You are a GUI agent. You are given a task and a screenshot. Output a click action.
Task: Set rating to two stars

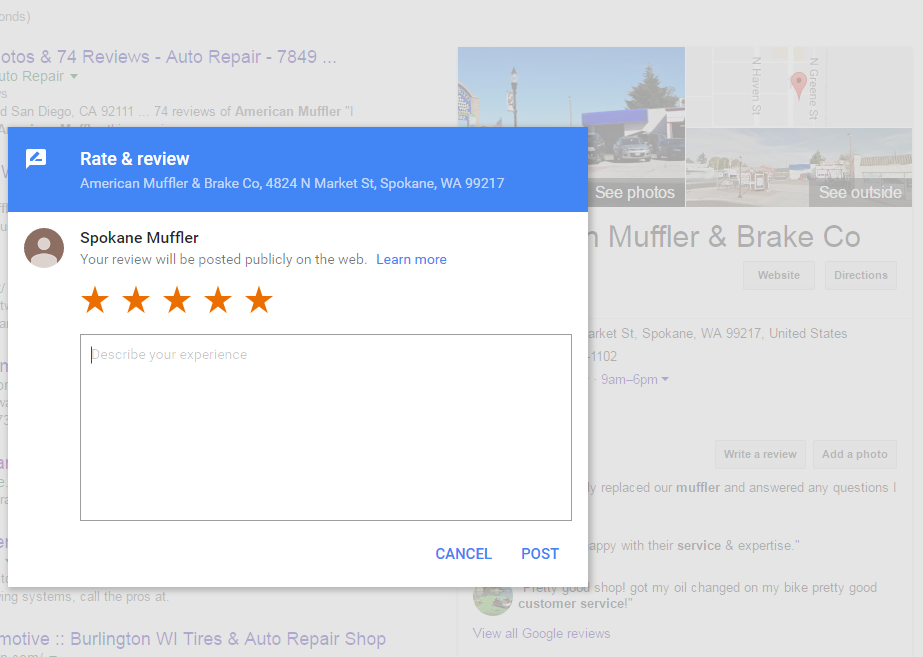point(136,300)
